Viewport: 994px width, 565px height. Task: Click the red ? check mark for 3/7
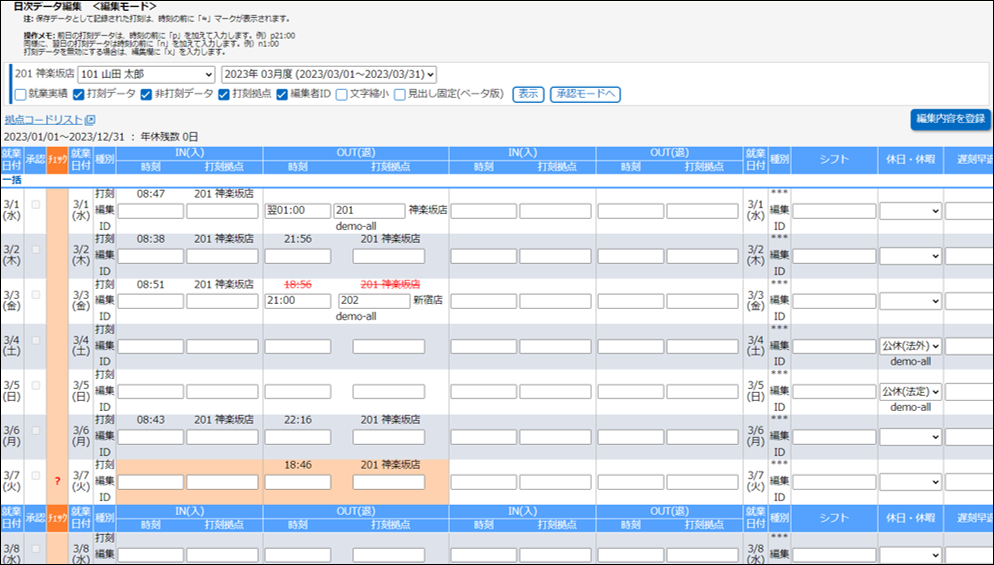[x=58, y=482]
